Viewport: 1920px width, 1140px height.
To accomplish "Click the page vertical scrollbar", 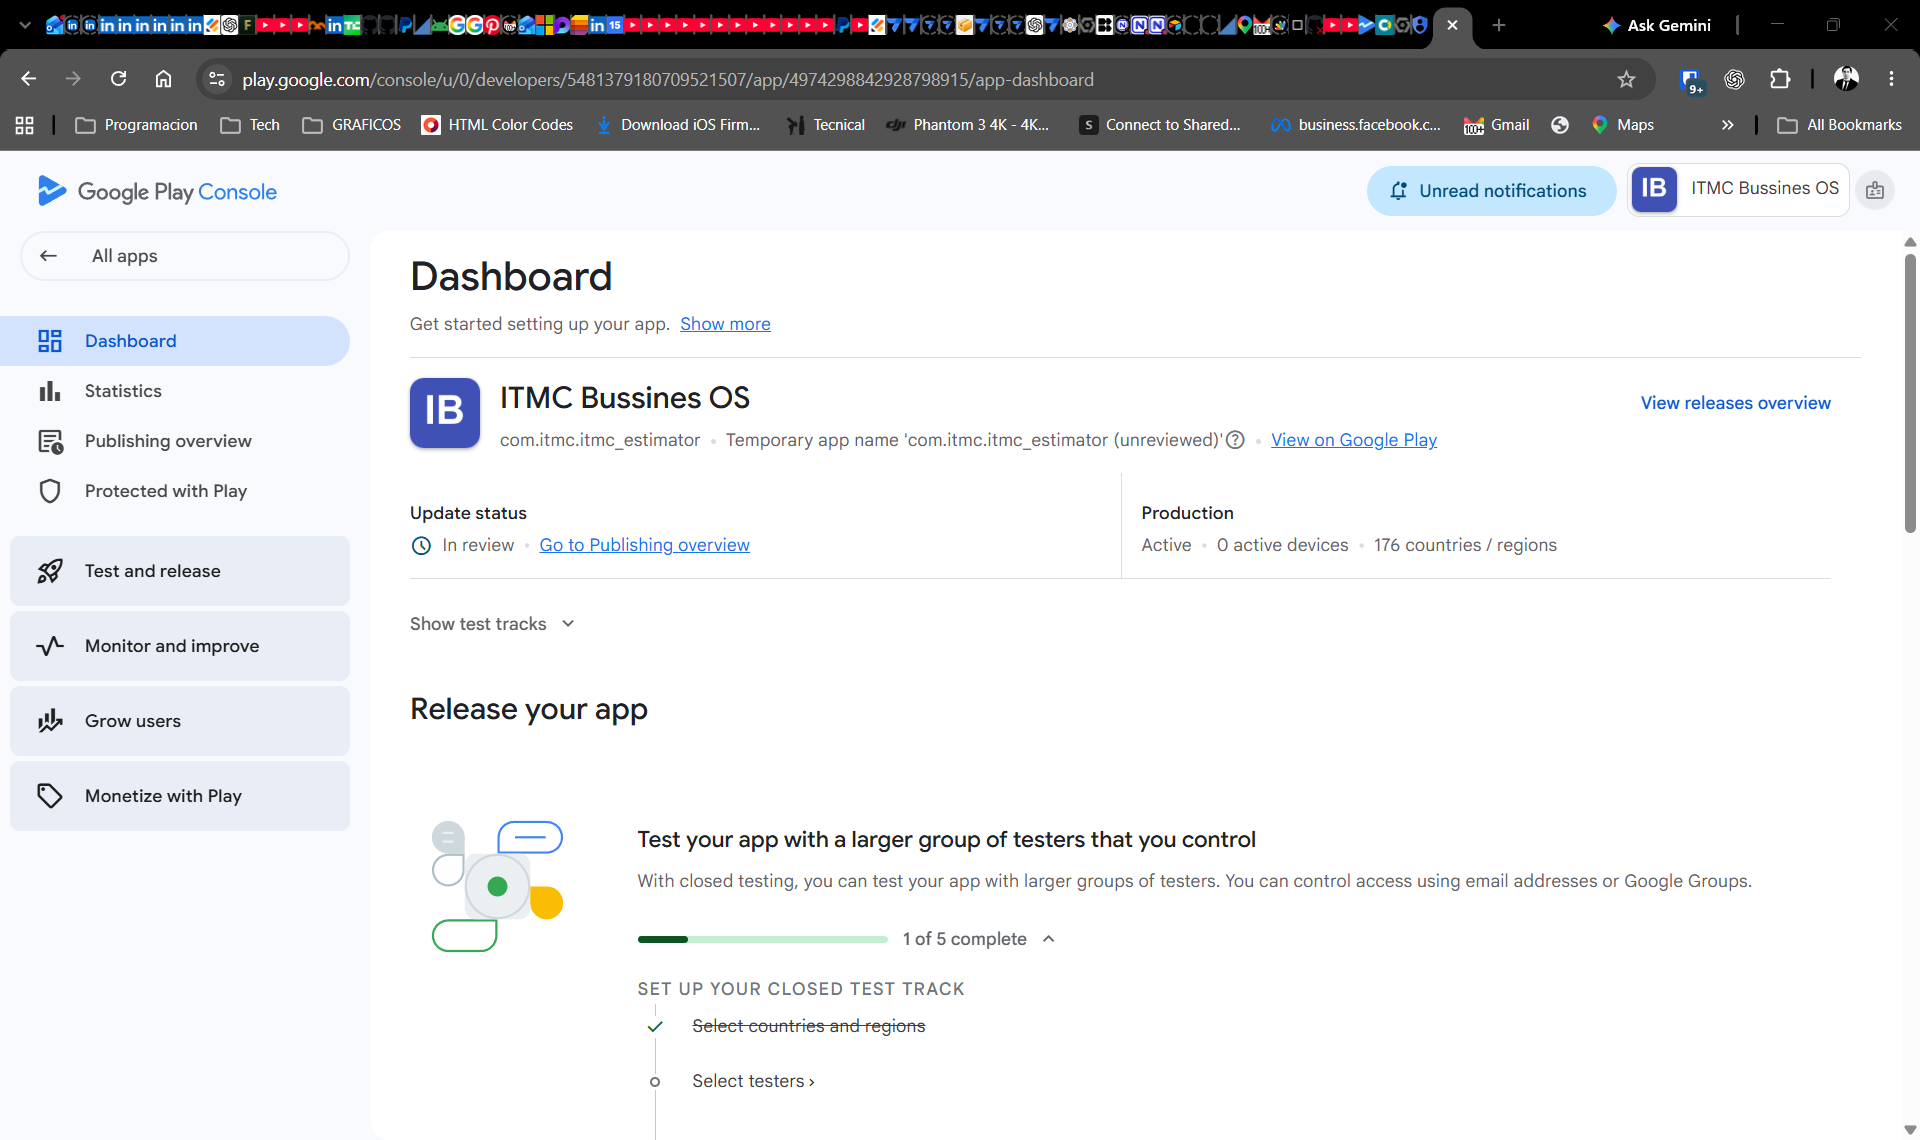I will pyautogui.click(x=1909, y=392).
